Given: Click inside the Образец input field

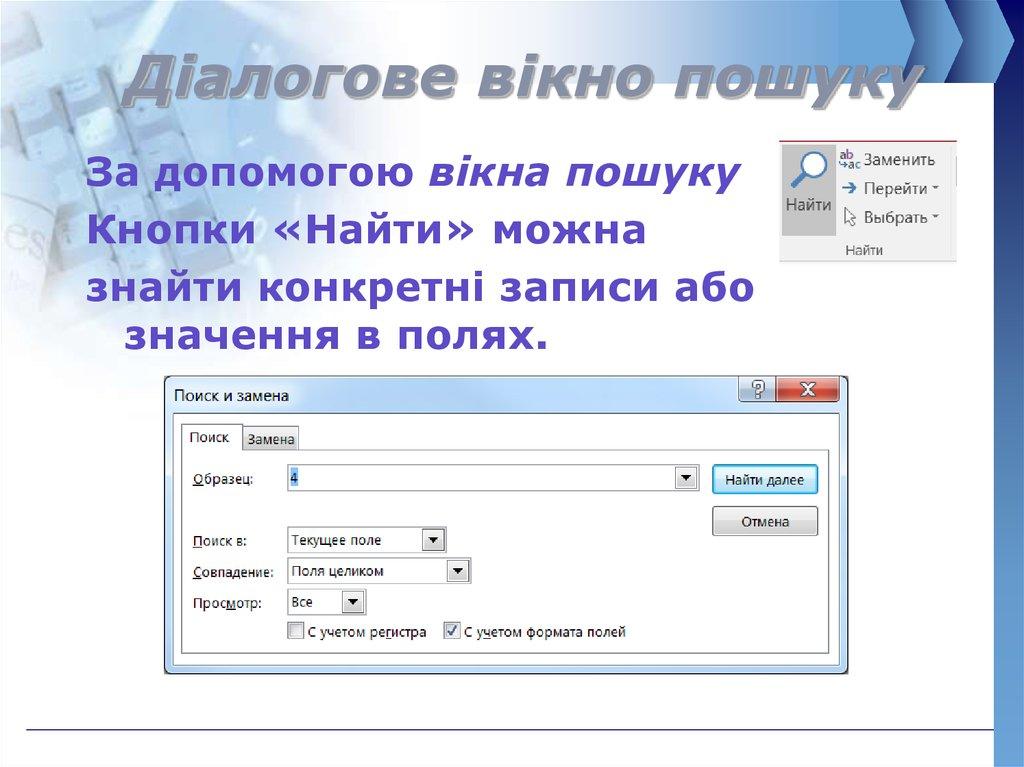Looking at the screenshot, I should tap(450, 477).
